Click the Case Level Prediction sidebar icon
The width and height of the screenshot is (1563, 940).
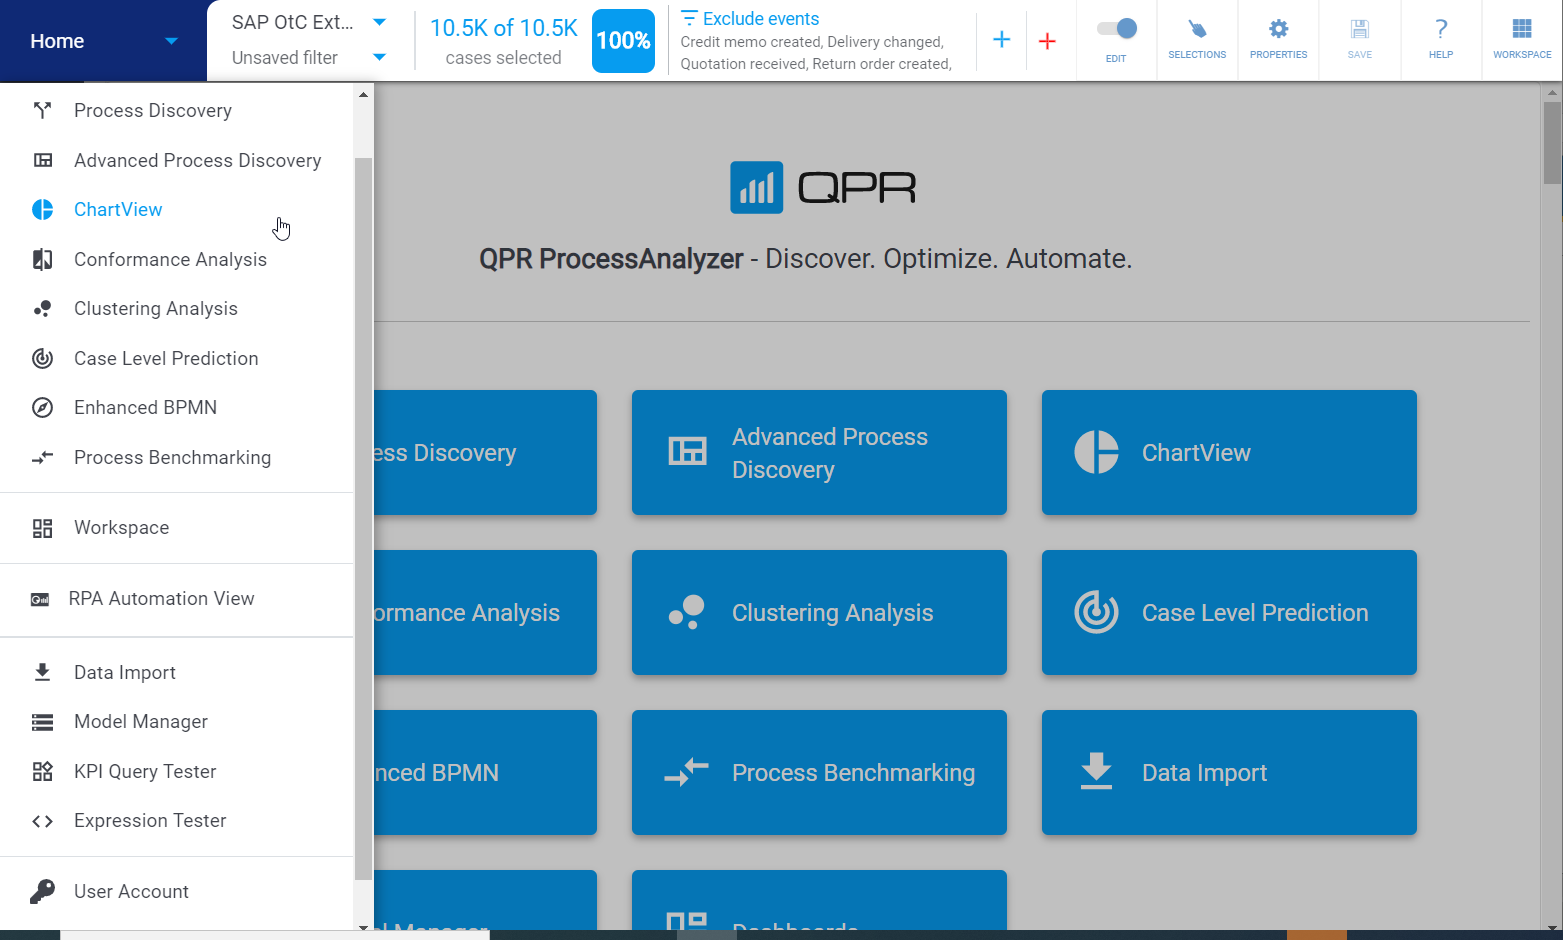(42, 358)
